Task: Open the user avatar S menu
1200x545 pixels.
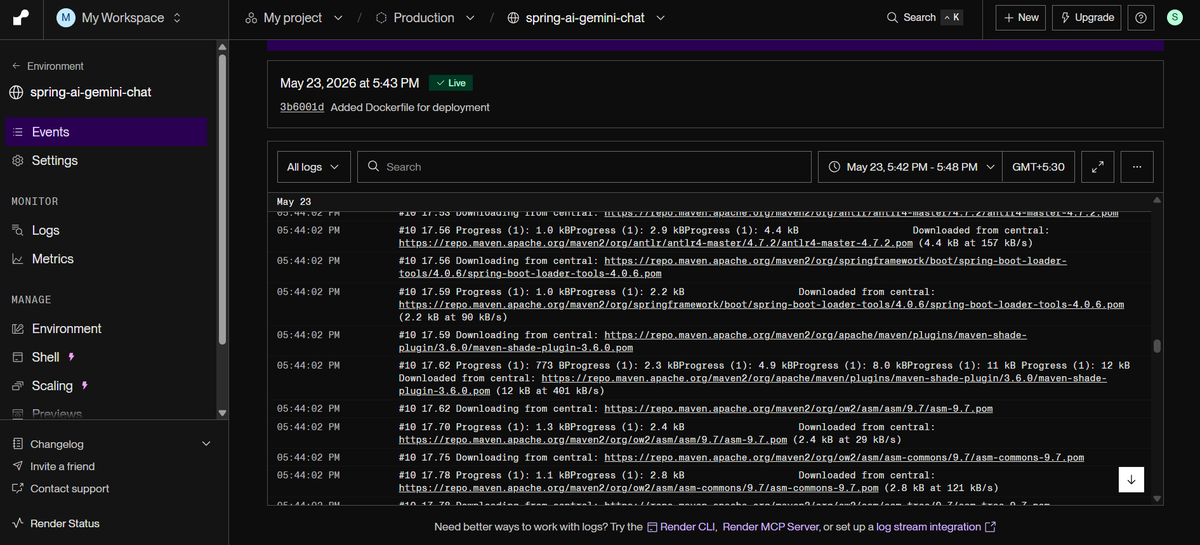Action: [x=1175, y=18]
